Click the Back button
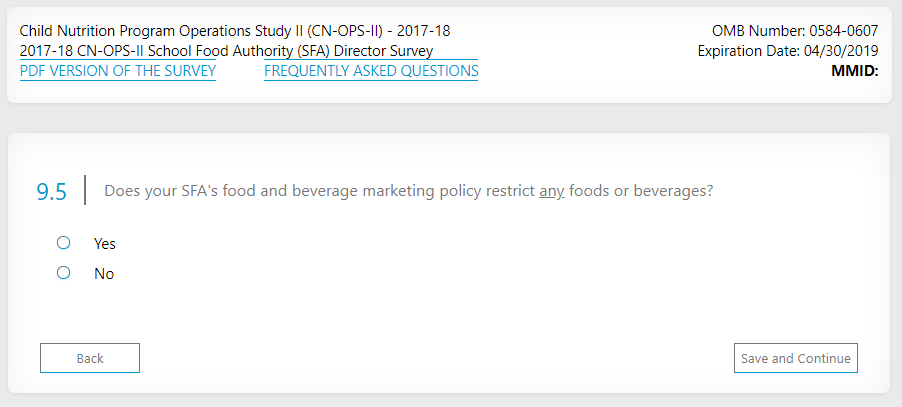 [x=90, y=358]
